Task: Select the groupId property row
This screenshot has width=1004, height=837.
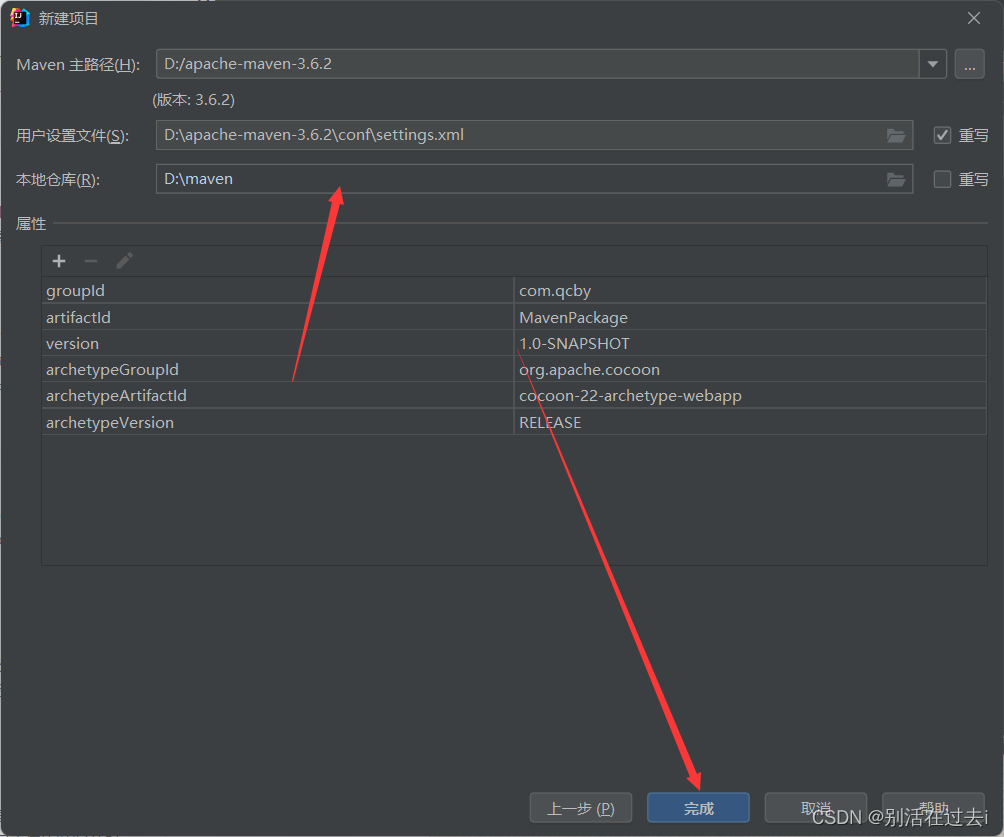Action: (x=514, y=291)
